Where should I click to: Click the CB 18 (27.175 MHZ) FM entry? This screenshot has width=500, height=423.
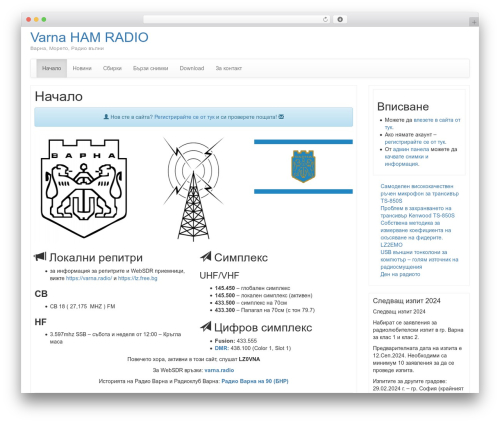click(82, 306)
